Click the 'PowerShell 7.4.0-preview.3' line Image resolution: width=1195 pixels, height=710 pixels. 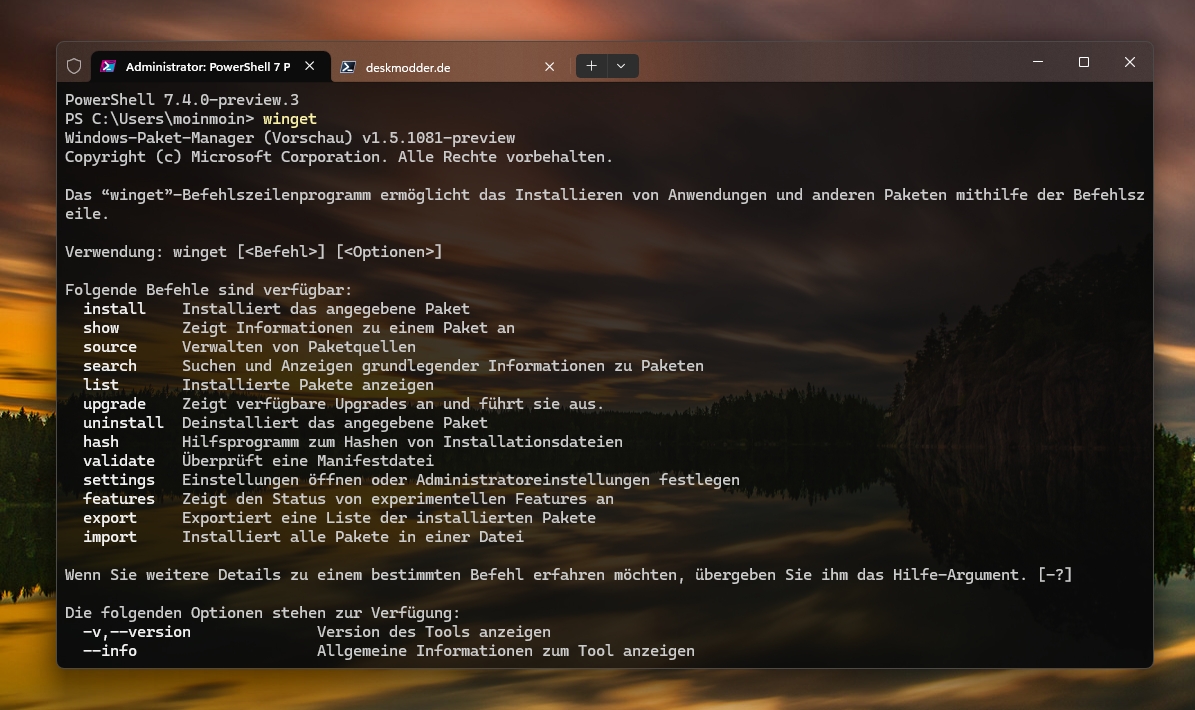pos(182,100)
